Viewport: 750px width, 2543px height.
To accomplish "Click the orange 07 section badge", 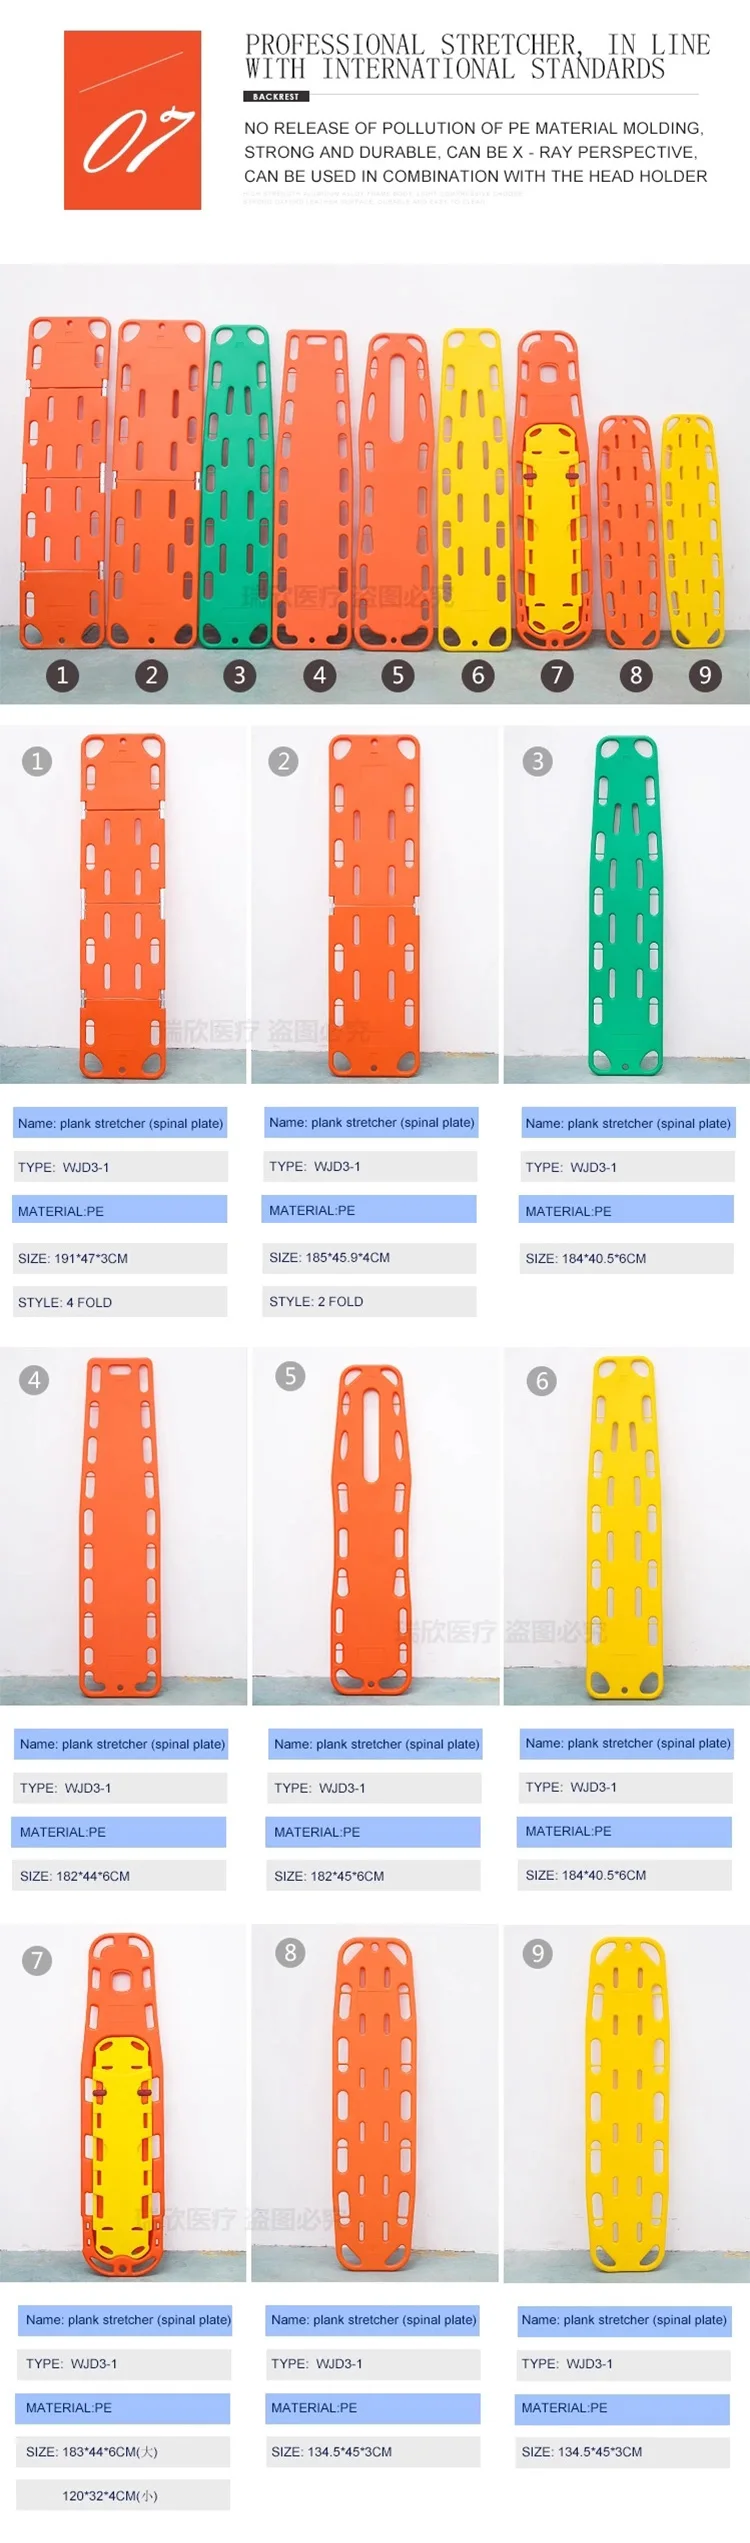I will [x=132, y=120].
